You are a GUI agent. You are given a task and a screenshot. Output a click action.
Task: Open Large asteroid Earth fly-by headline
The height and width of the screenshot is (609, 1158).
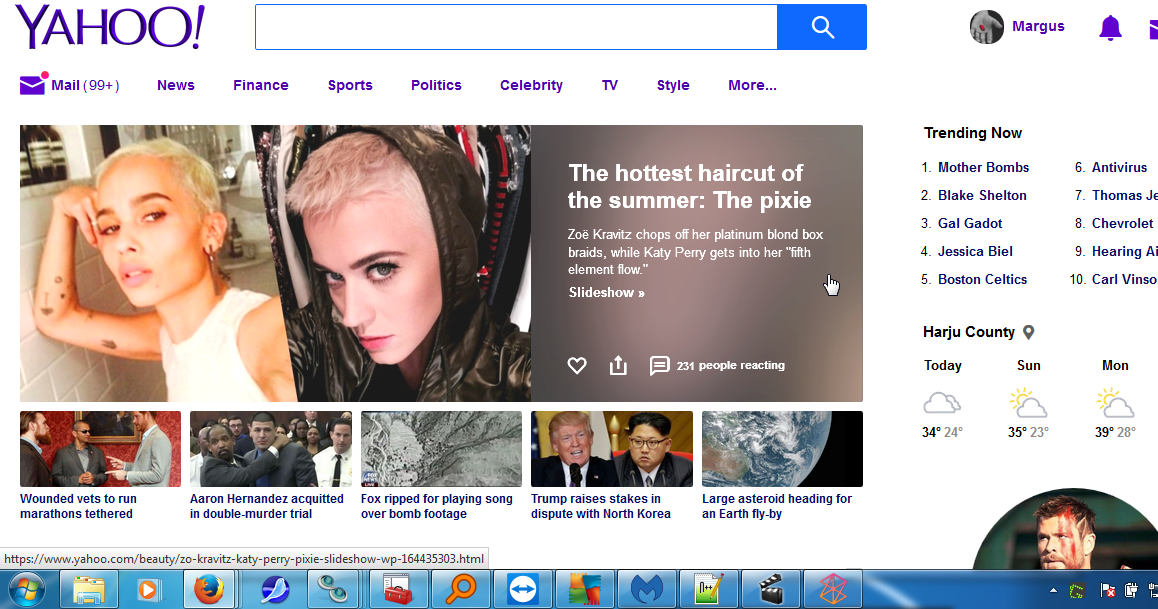click(x=777, y=506)
